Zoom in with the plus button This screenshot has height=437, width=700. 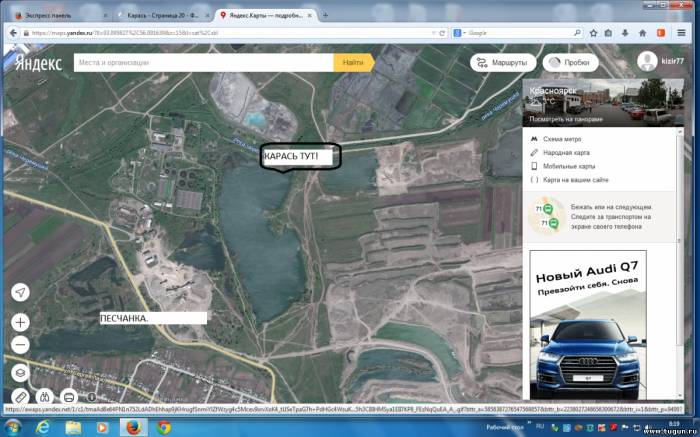[20, 322]
